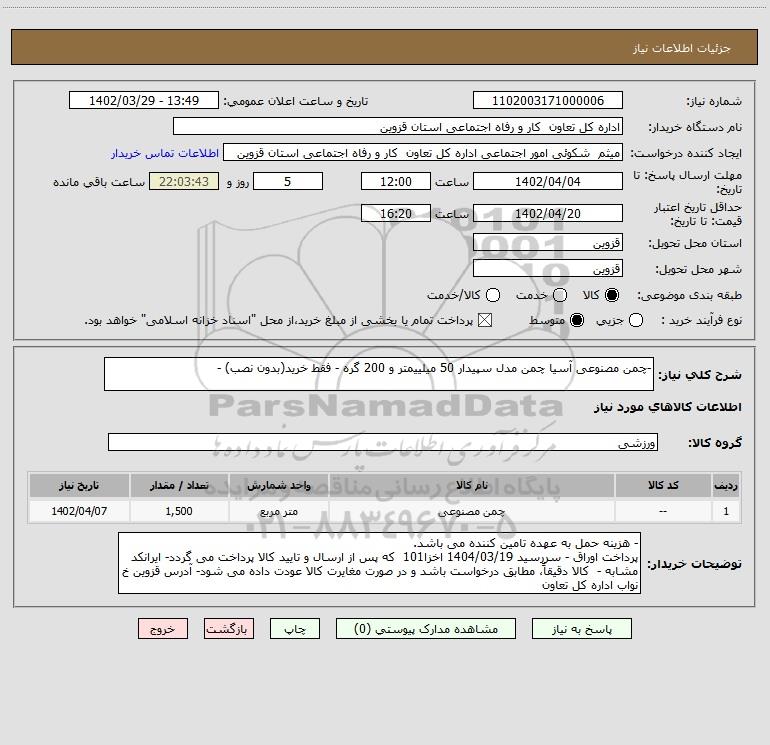Click the چمن مصنوعی item name cell

click(472, 511)
